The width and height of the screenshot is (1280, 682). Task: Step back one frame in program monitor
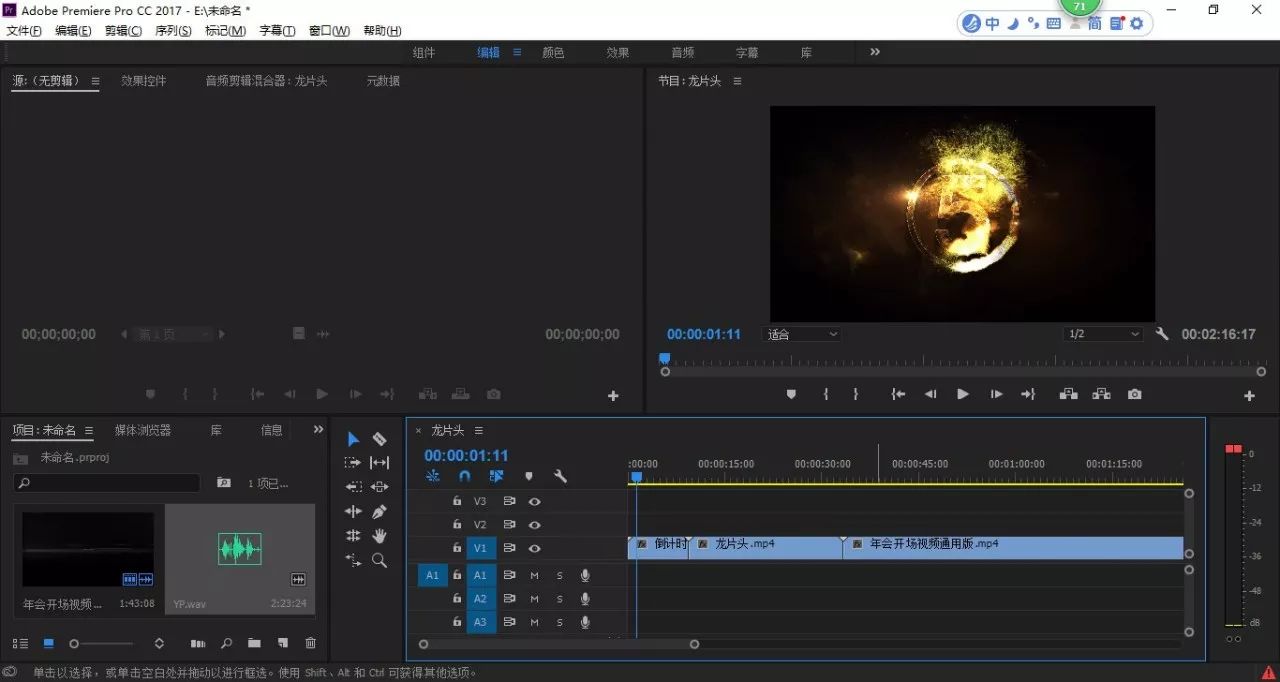[x=931, y=394]
